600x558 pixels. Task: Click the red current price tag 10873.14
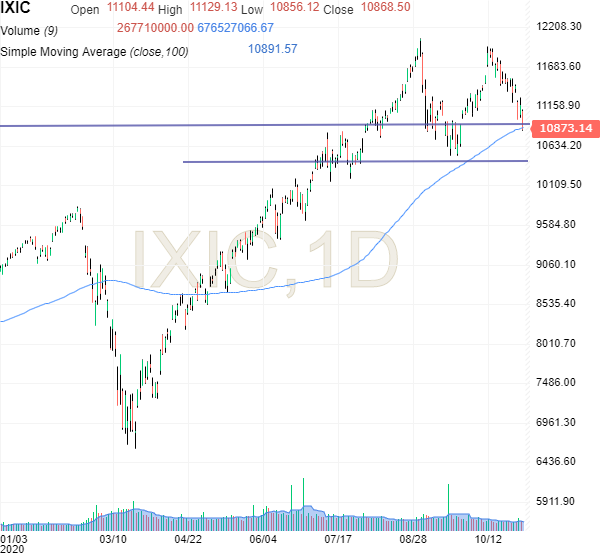point(565,129)
